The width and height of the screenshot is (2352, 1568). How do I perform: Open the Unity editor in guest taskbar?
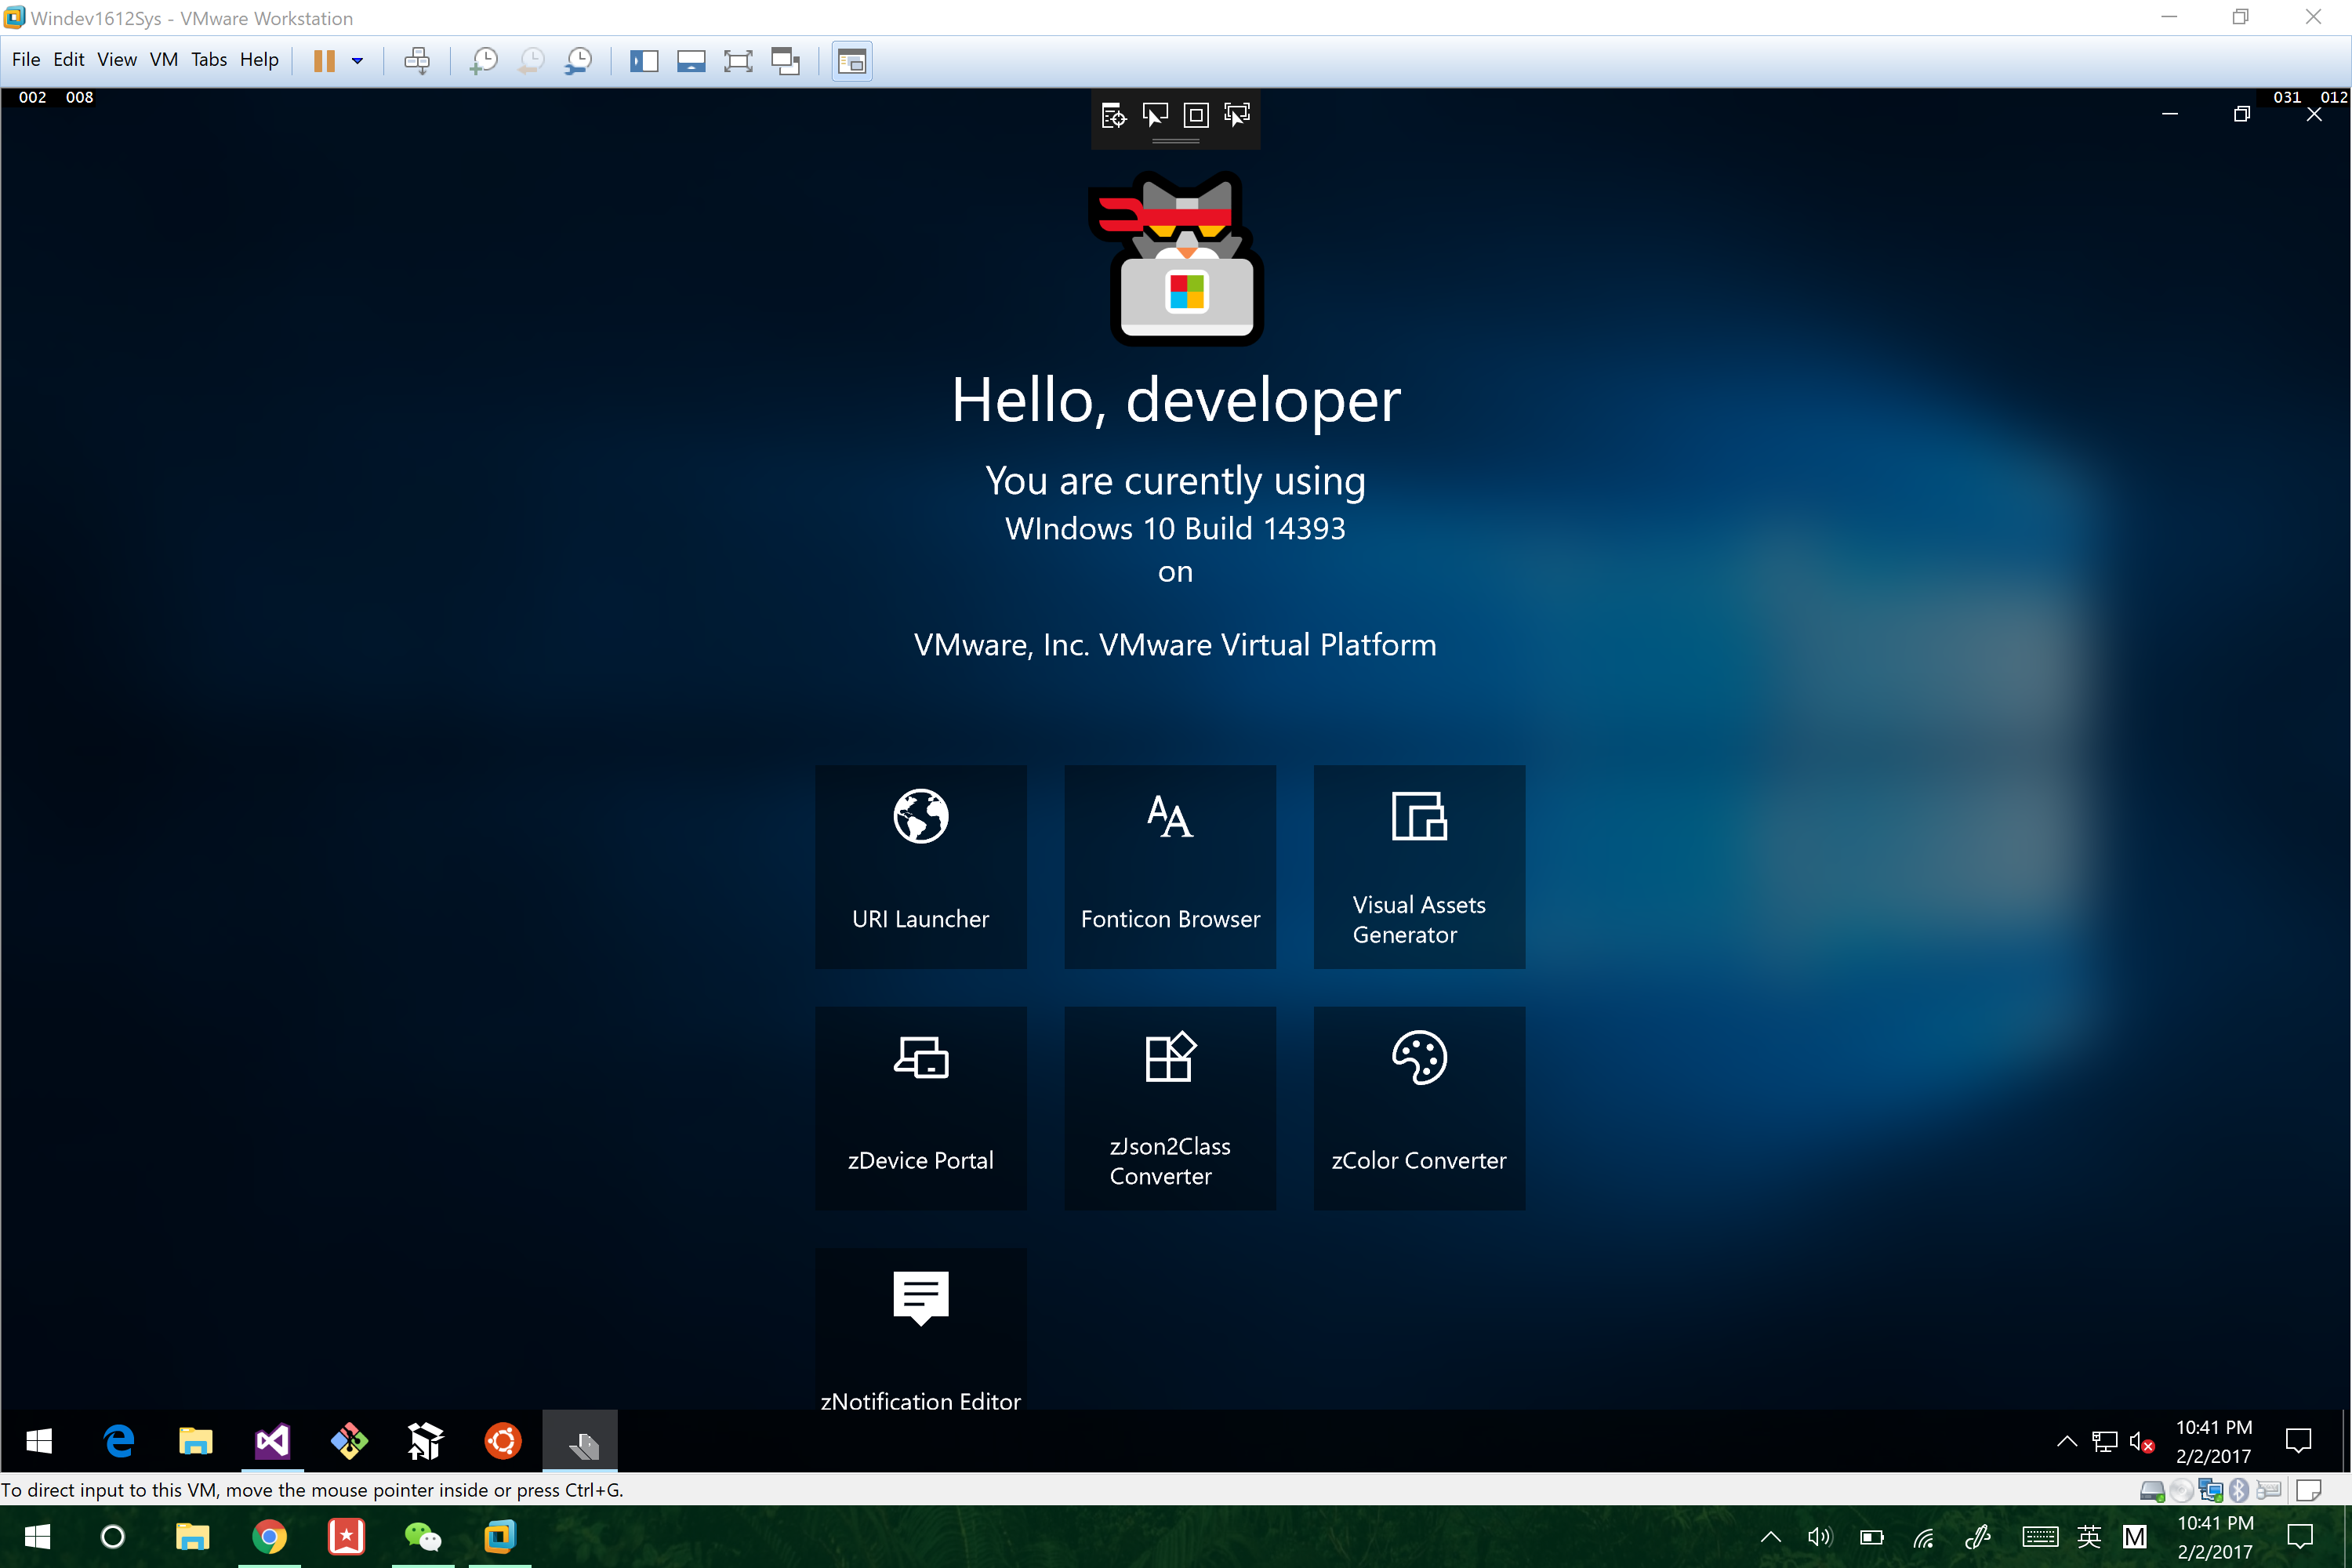pos(426,1441)
